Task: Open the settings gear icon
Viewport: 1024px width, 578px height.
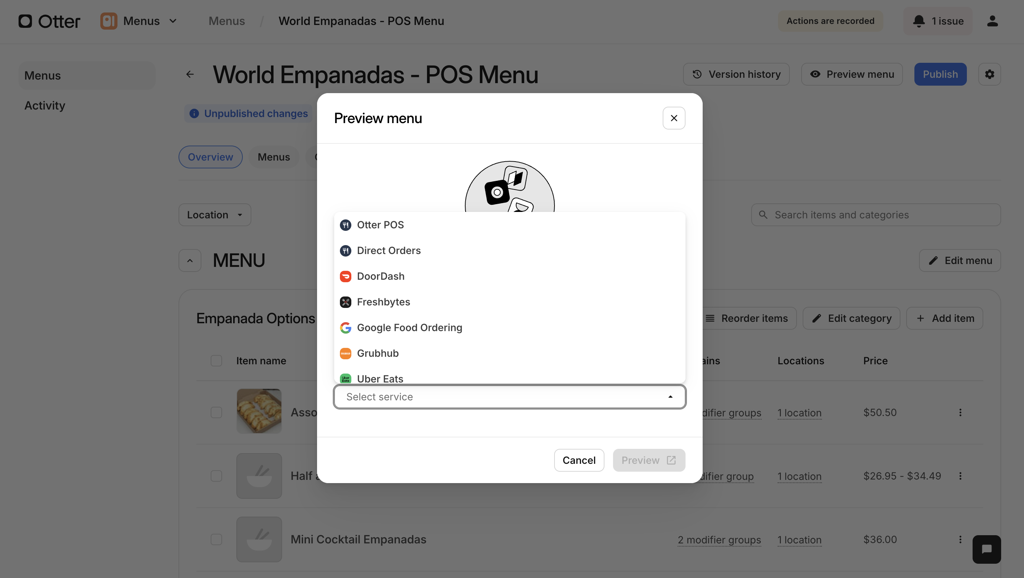Action: pyautogui.click(x=989, y=74)
